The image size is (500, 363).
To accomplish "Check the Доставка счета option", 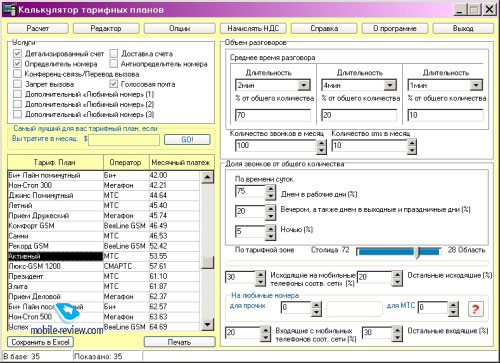I will pyautogui.click(x=114, y=53).
